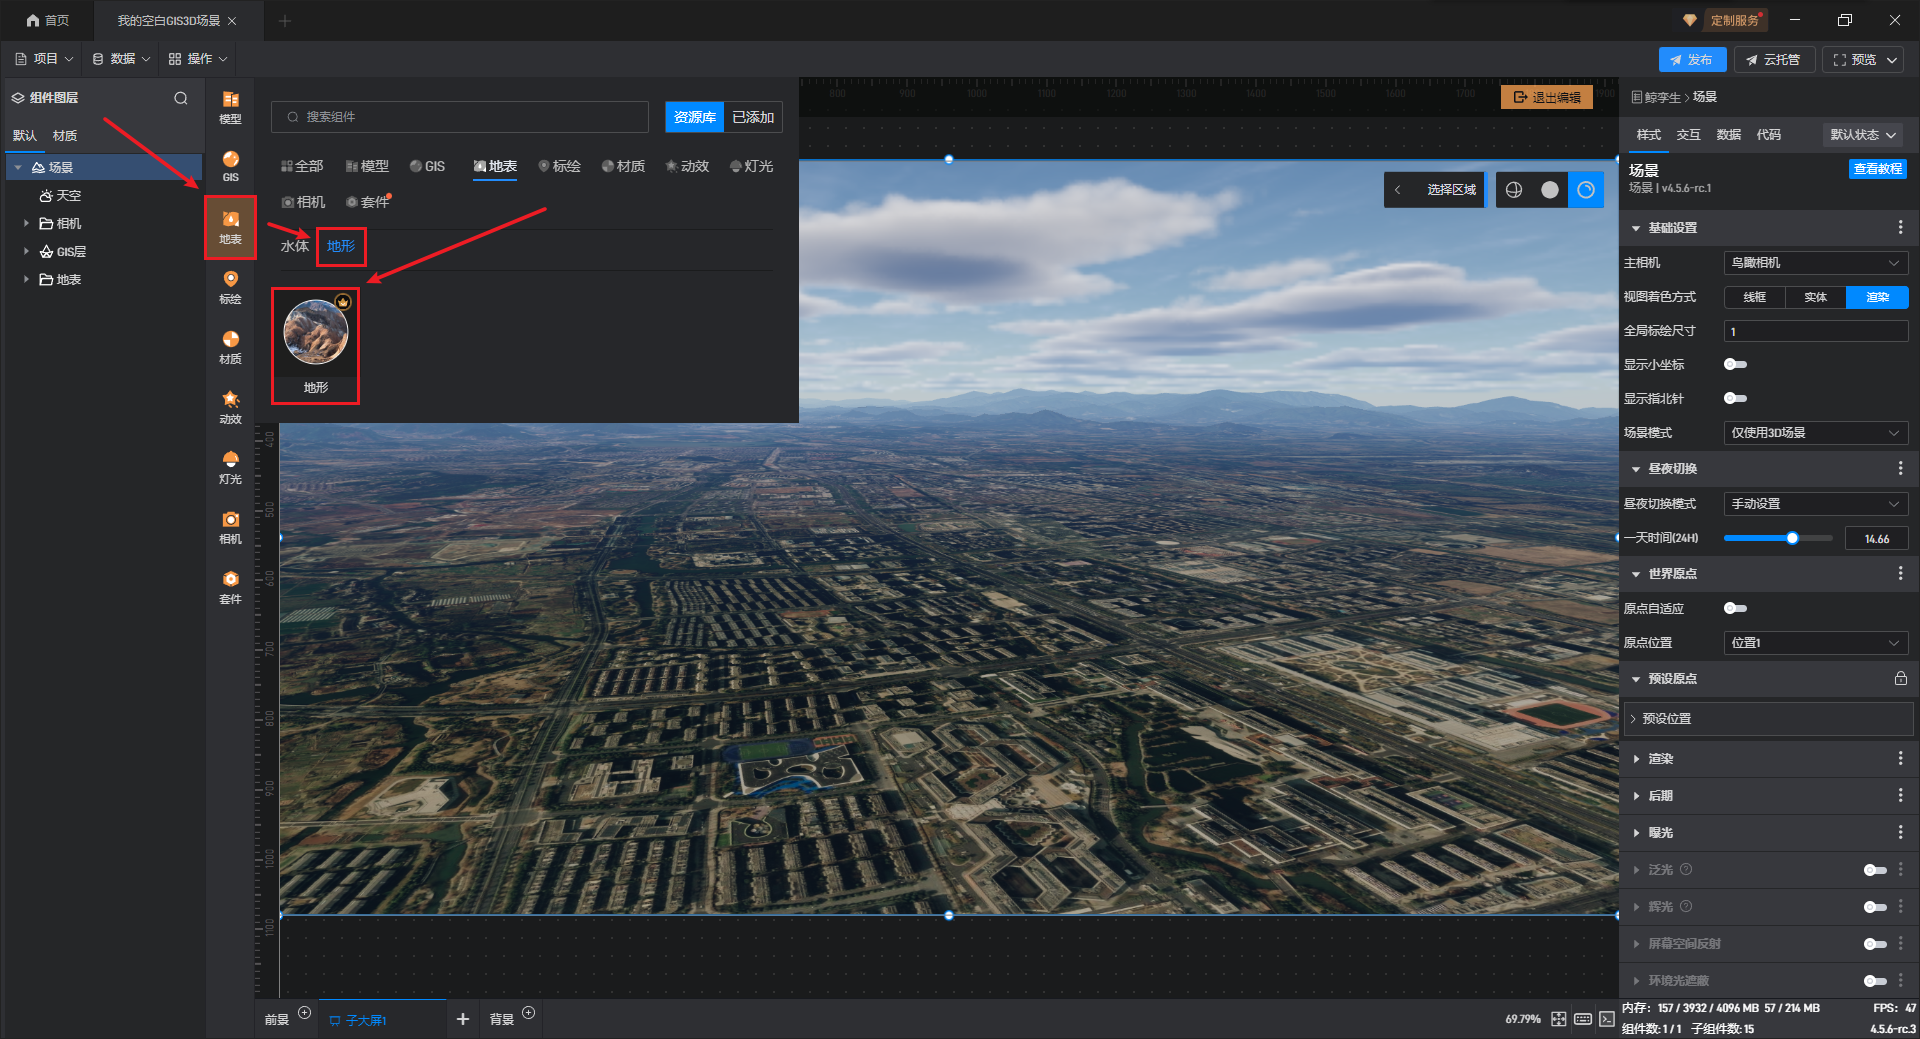Click the 搜索组件 search field
The height and width of the screenshot is (1039, 1920).
coord(460,117)
